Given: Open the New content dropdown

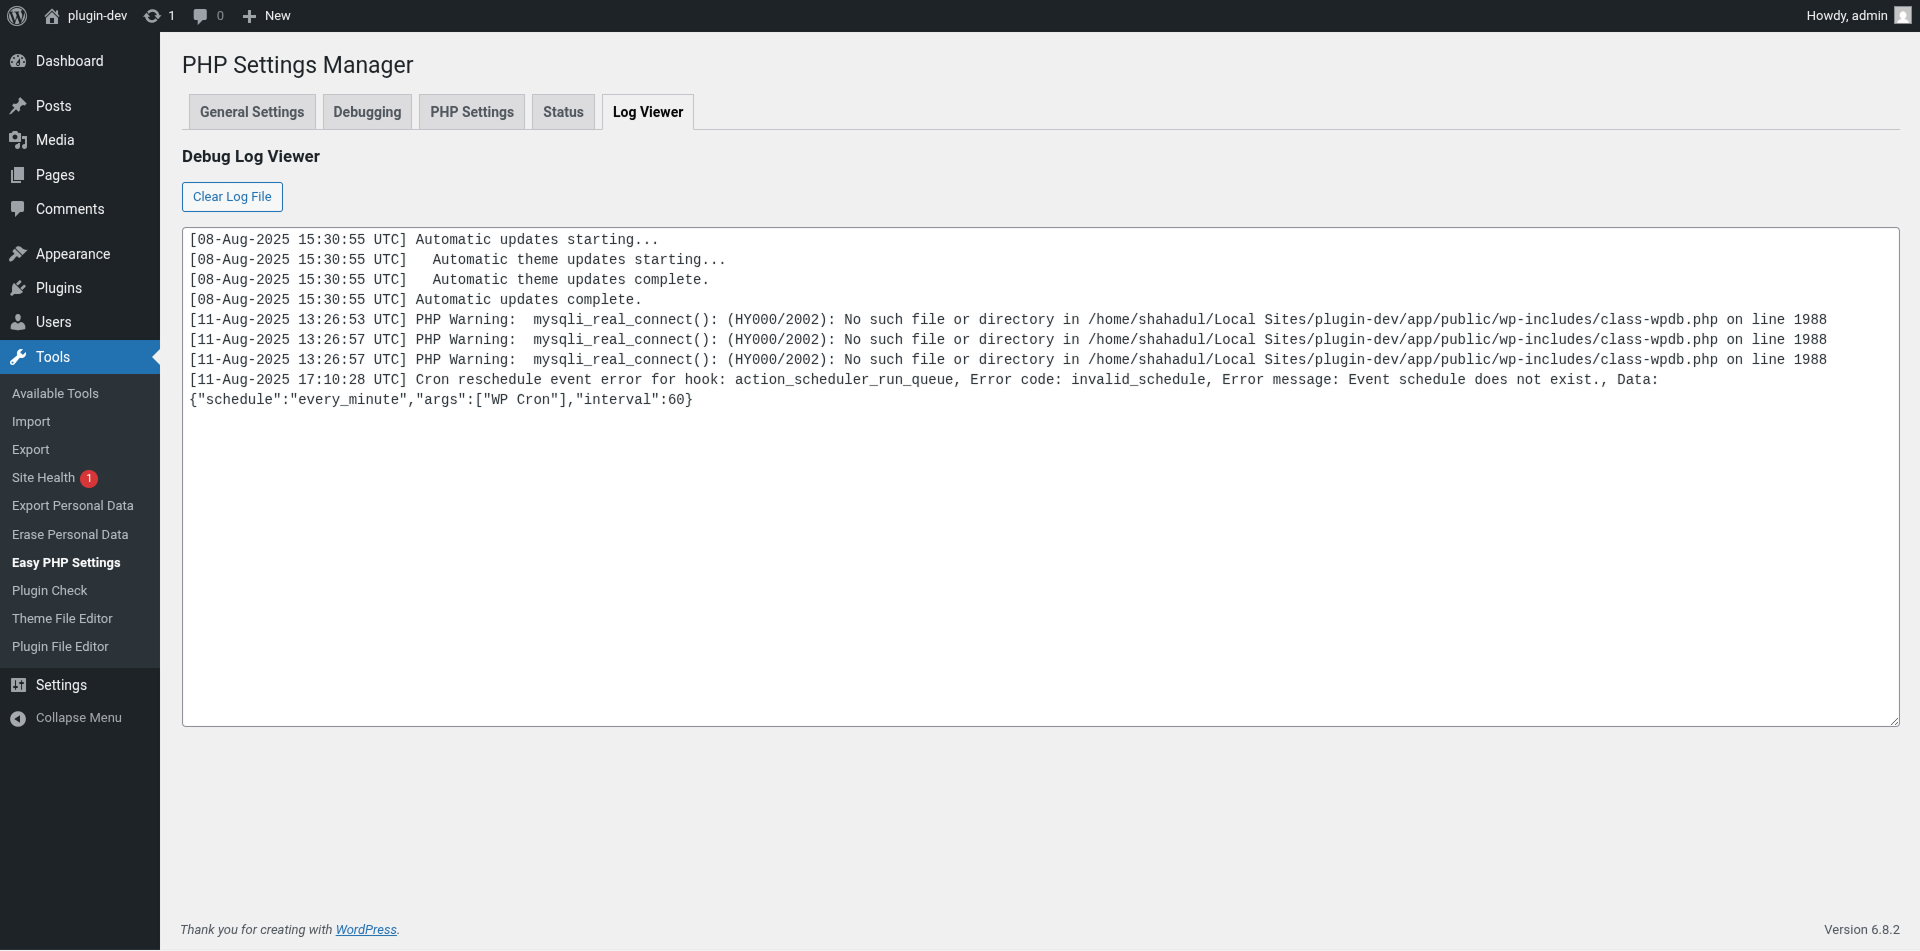Looking at the screenshot, I should click(x=267, y=16).
